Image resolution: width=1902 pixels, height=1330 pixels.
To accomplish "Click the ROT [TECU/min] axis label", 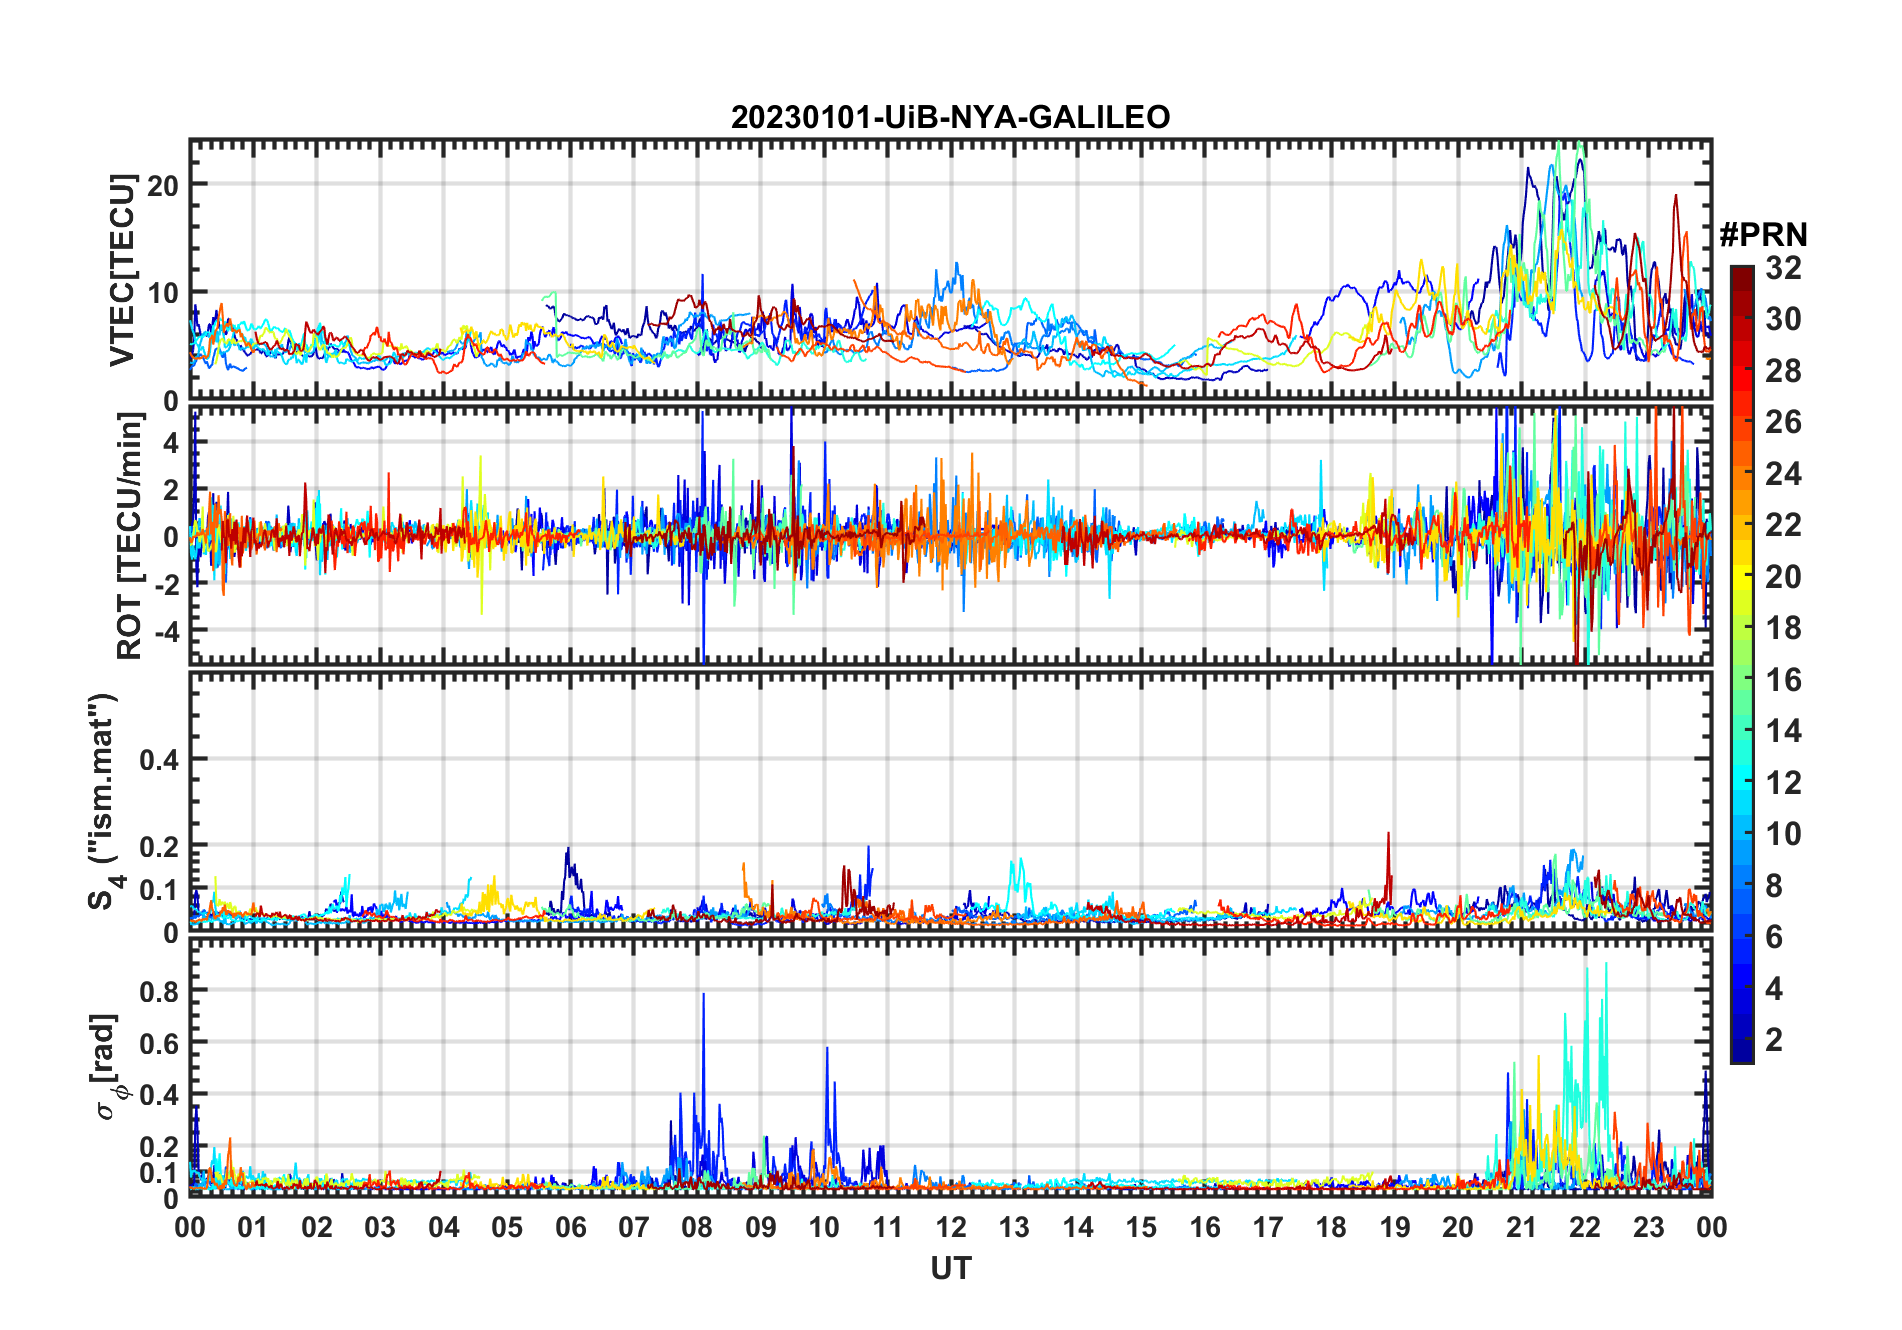I will point(130,535).
